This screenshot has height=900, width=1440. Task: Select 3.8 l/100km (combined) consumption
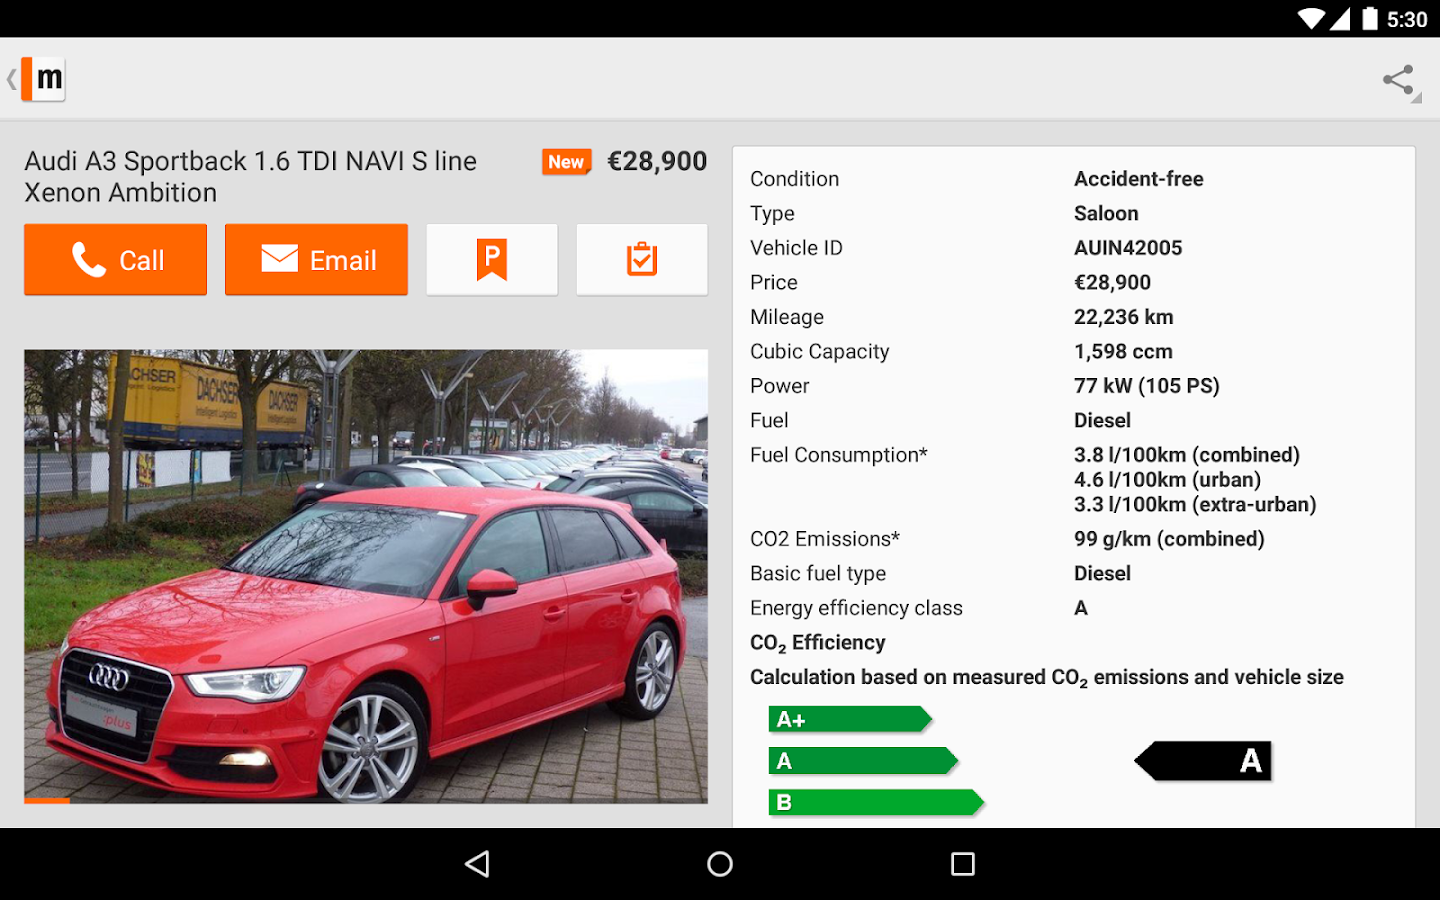pyautogui.click(x=1187, y=455)
